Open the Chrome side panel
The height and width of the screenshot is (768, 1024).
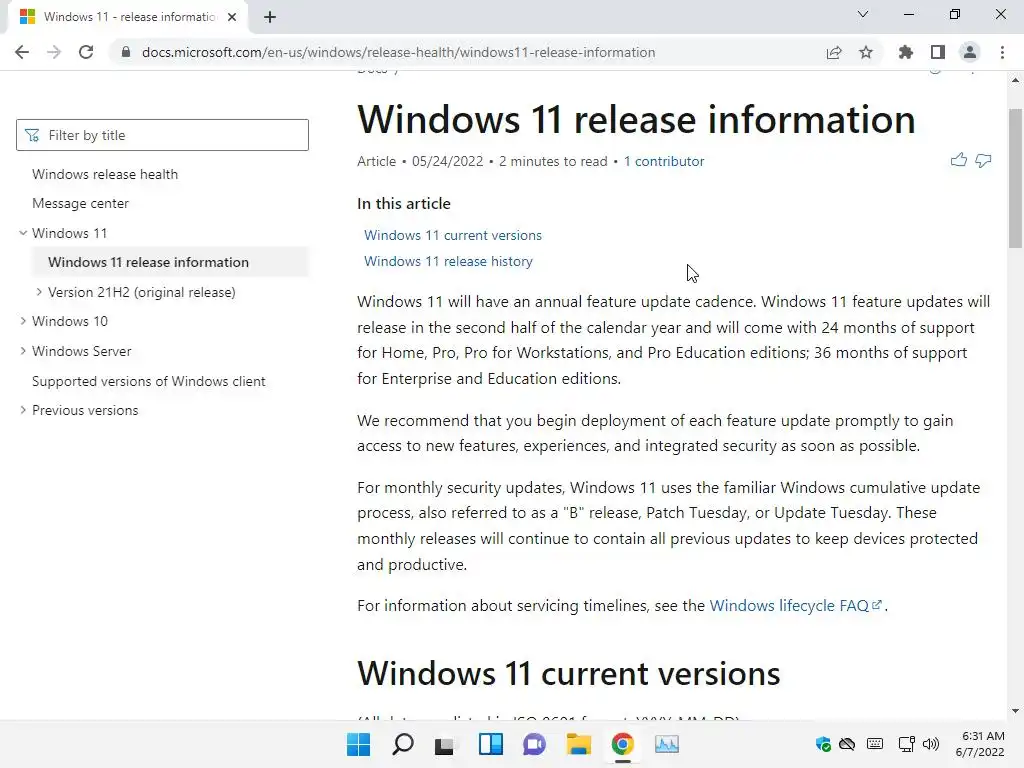point(938,52)
